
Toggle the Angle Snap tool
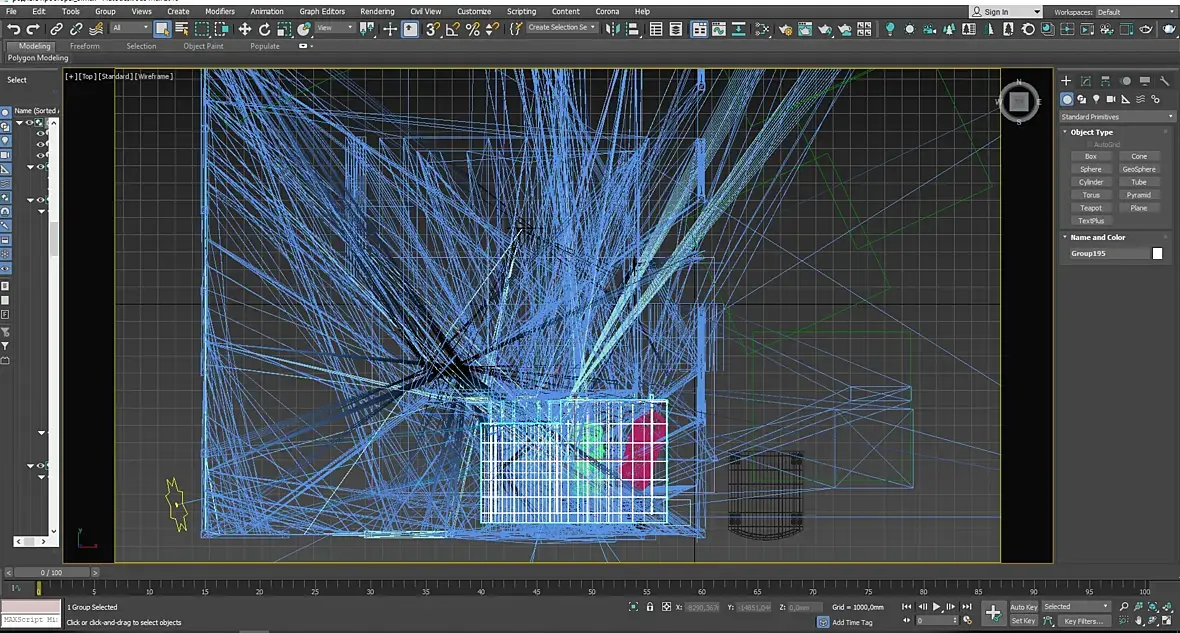(453, 29)
